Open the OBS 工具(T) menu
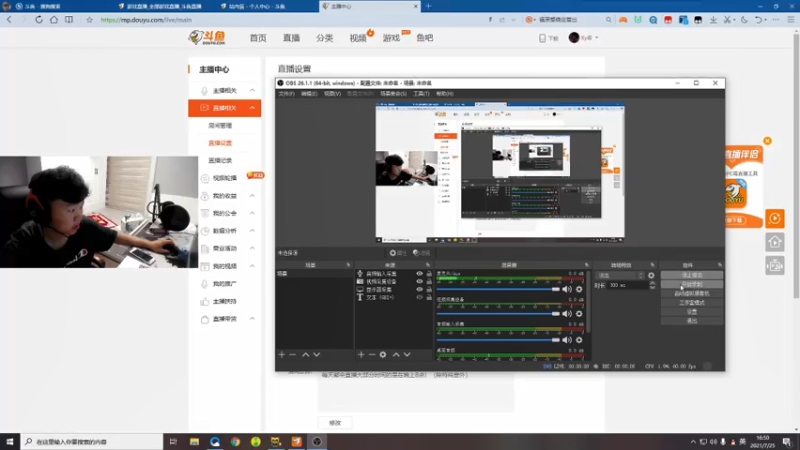Viewport: 800px width, 450px height. [x=421, y=94]
